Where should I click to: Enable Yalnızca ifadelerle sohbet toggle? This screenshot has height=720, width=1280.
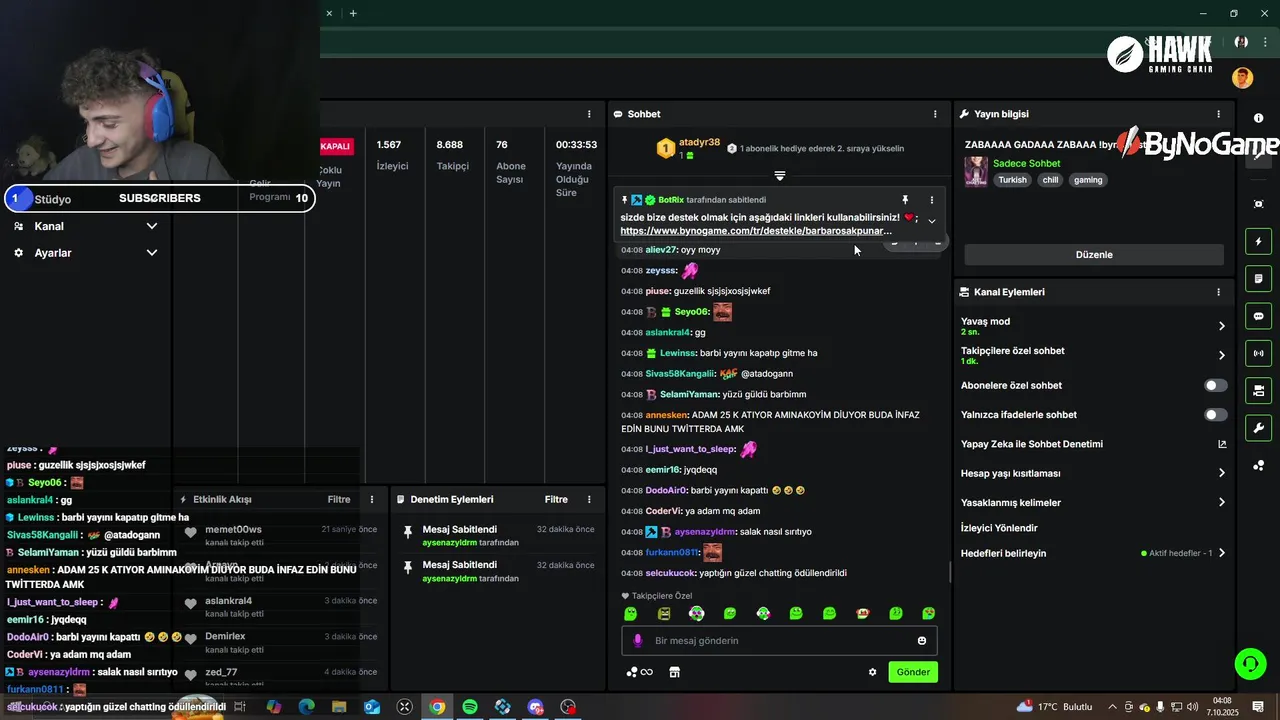(1215, 414)
